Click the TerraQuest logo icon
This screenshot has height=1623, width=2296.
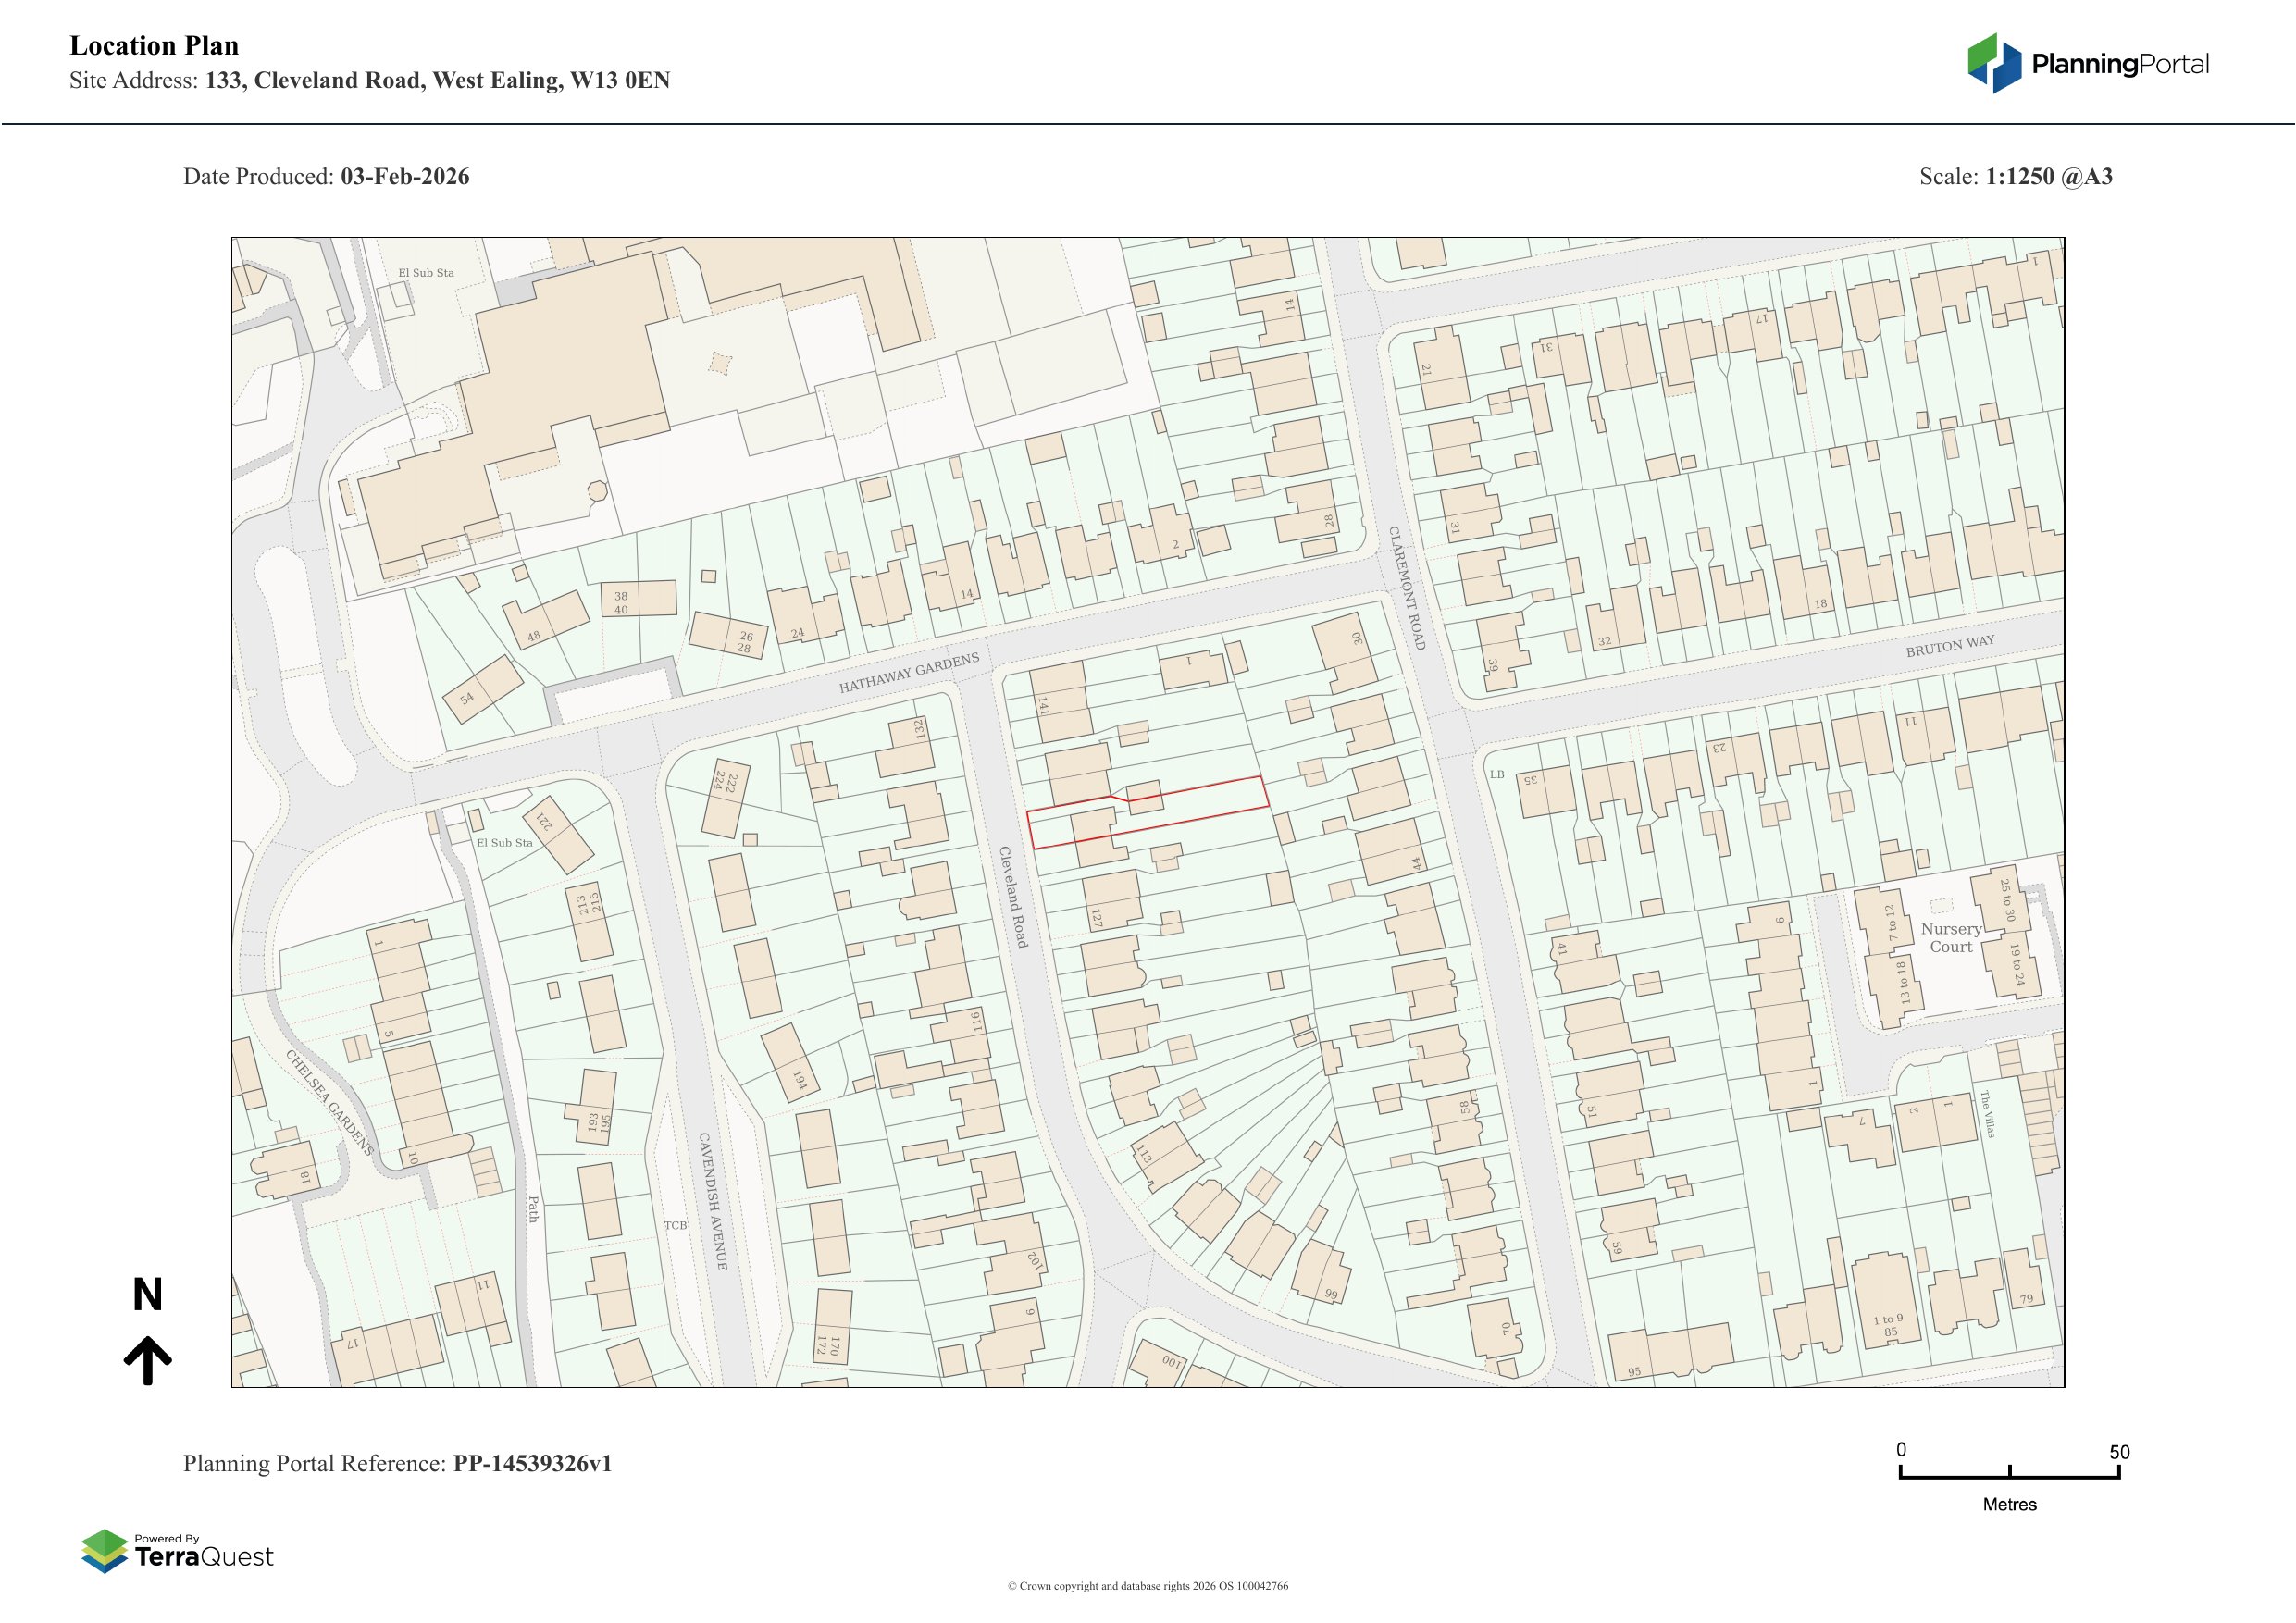pos(104,1551)
